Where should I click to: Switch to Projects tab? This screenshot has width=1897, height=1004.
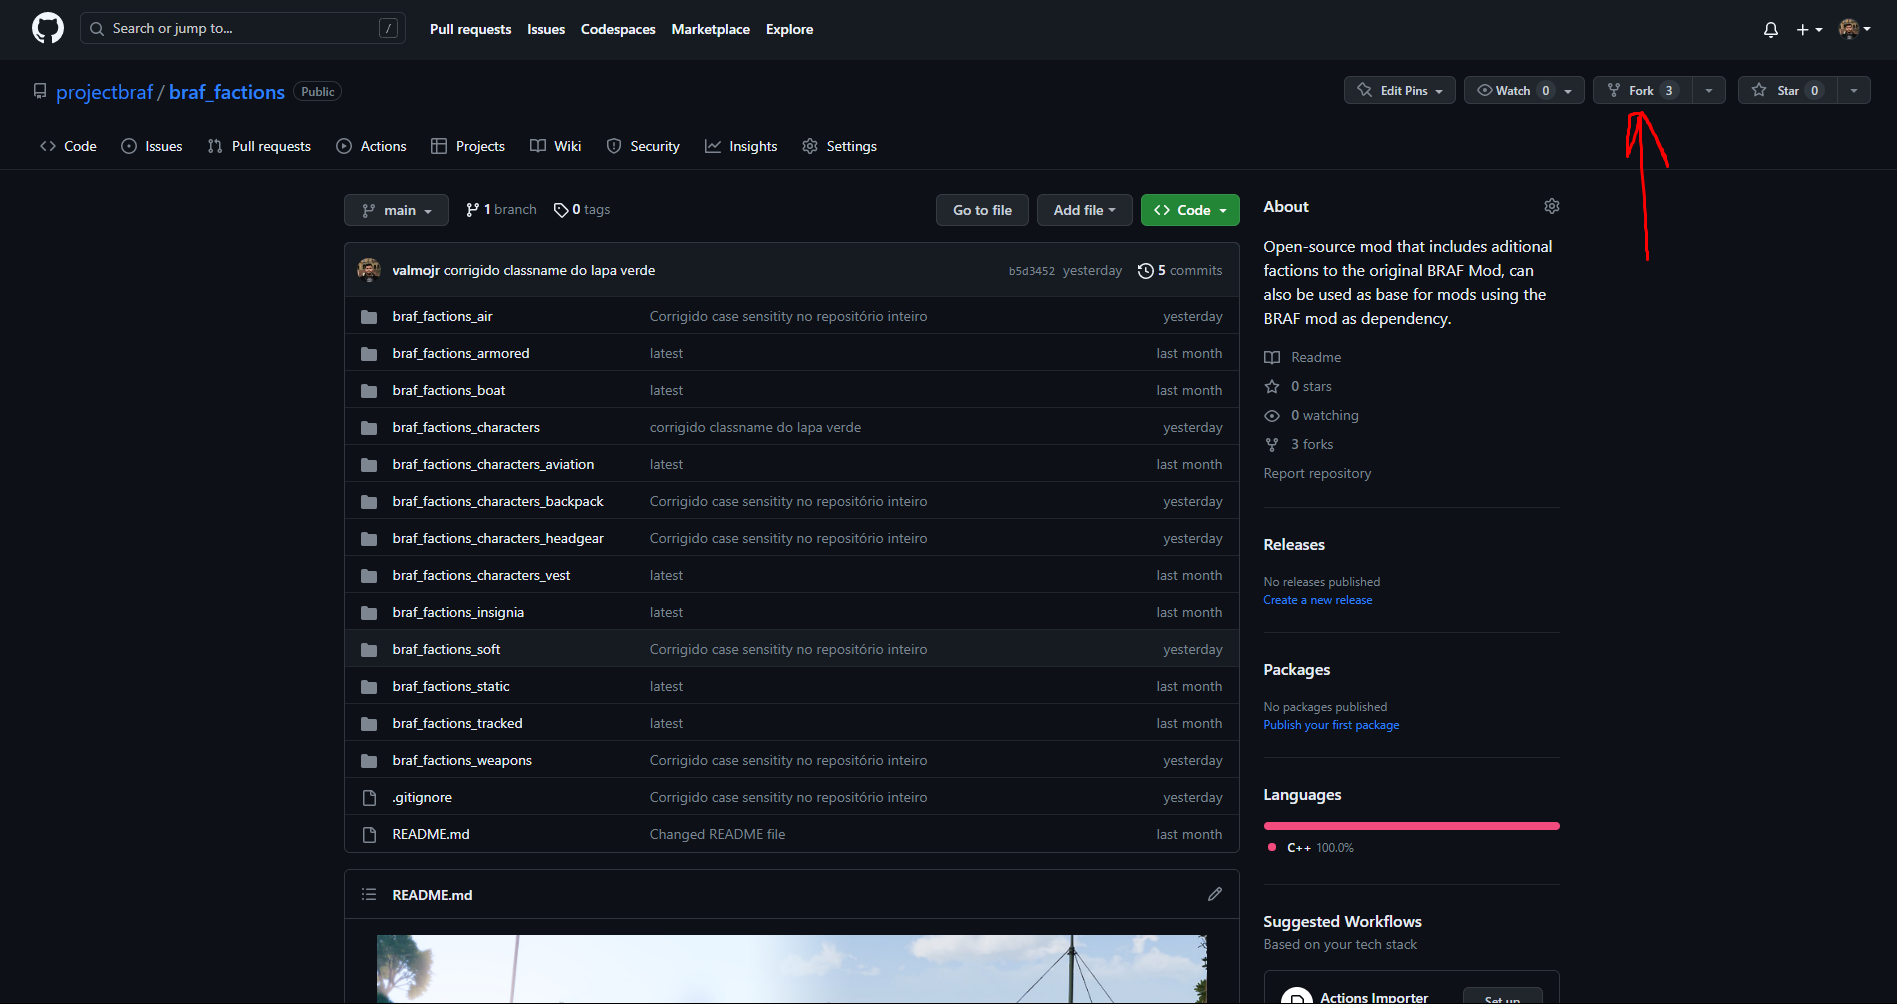(468, 146)
